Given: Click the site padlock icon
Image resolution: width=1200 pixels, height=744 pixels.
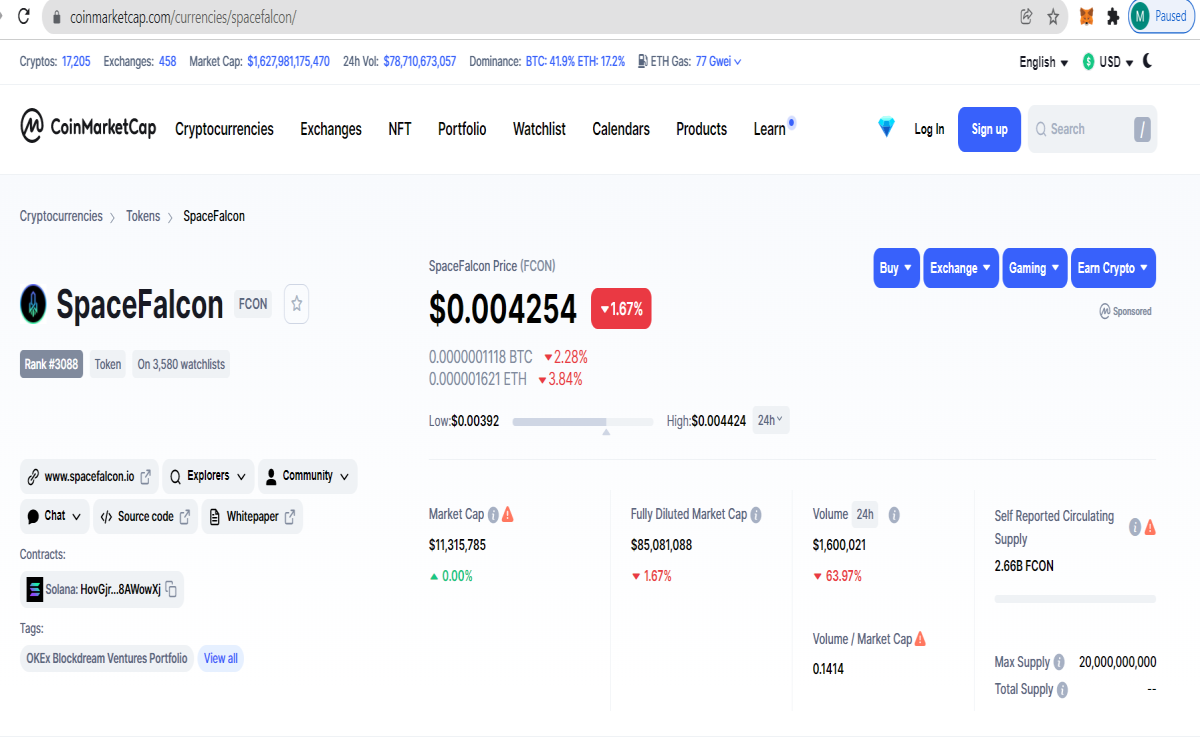Looking at the screenshot, I should (x=55, y=17).
